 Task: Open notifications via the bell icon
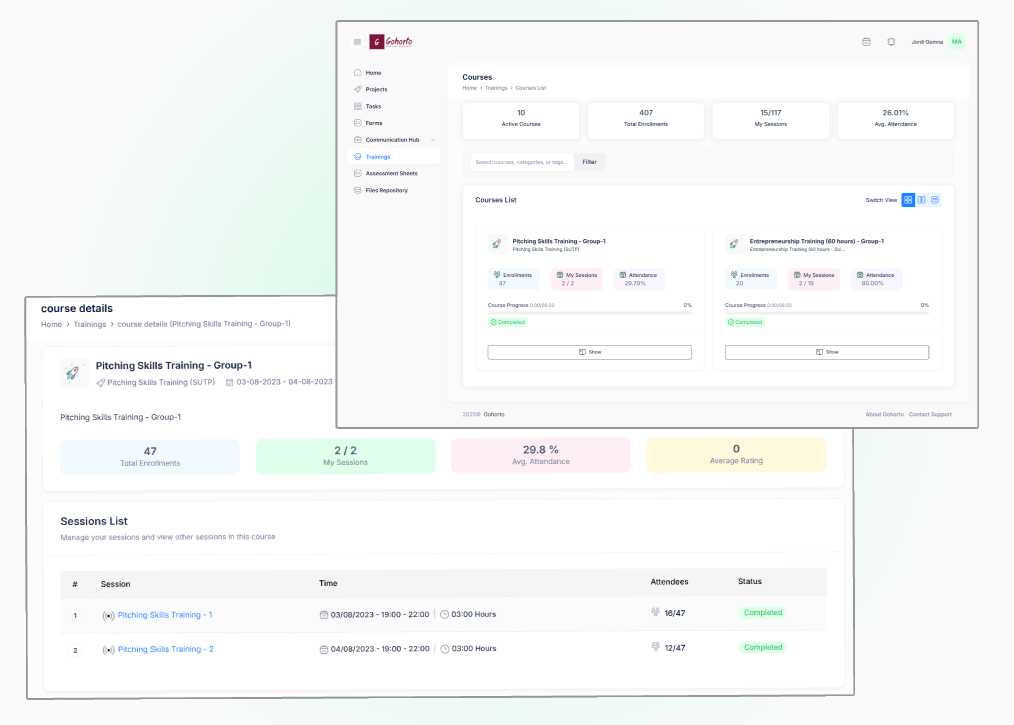click(891, 42)
